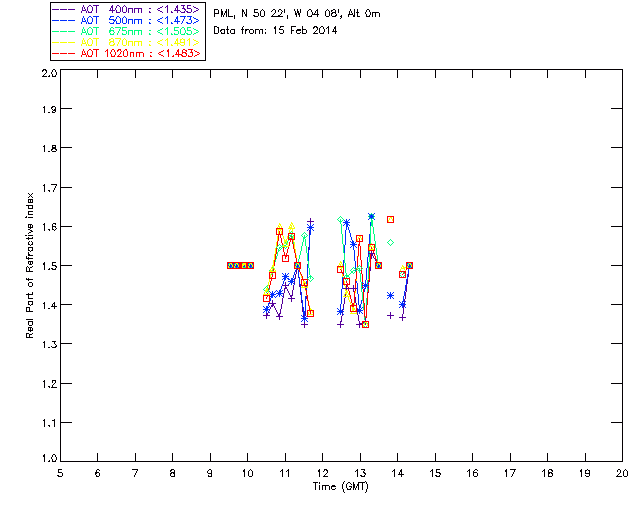
Task: Click the yellow dashed line sample in legend
Action: pos(64,42)
